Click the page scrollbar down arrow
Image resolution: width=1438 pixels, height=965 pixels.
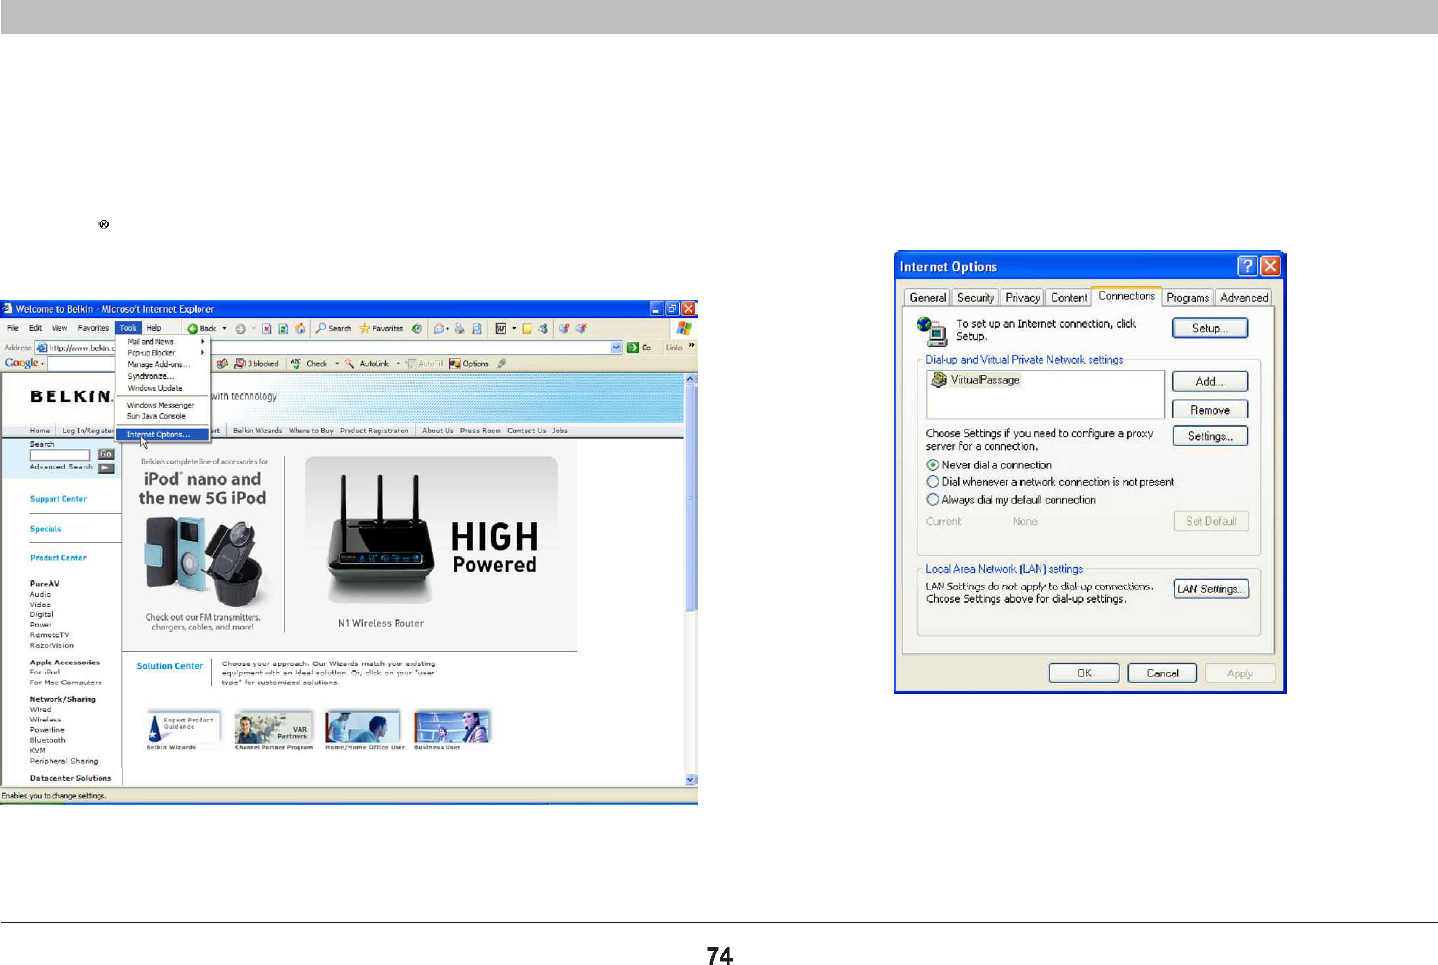pyautogui.click(x=690, y=780)
